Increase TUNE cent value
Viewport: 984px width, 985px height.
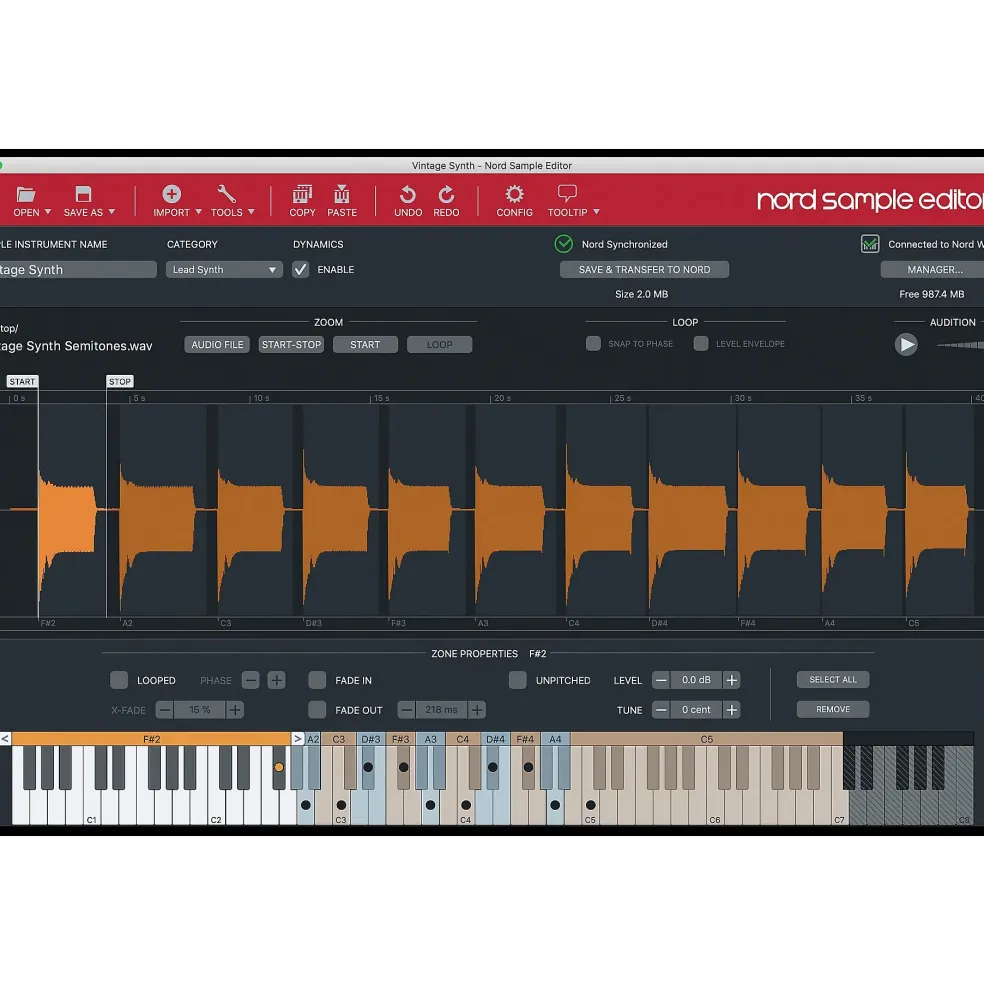(731, 710)
